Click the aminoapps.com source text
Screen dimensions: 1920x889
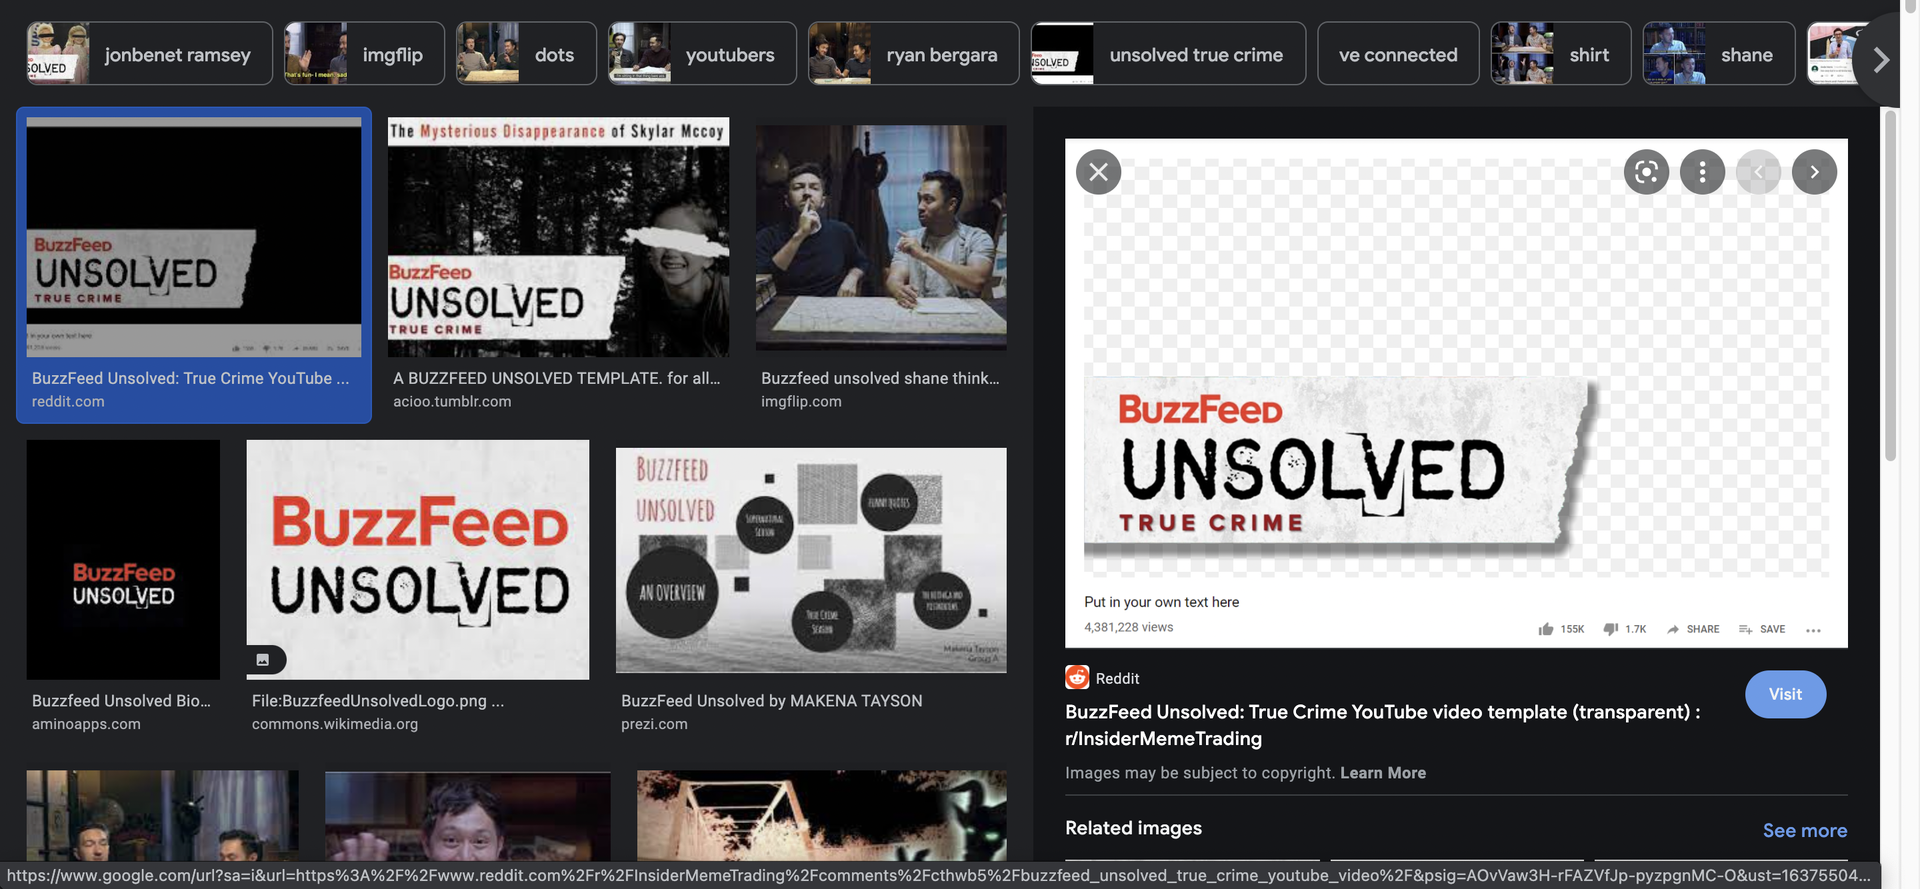[x=86, y=724]
